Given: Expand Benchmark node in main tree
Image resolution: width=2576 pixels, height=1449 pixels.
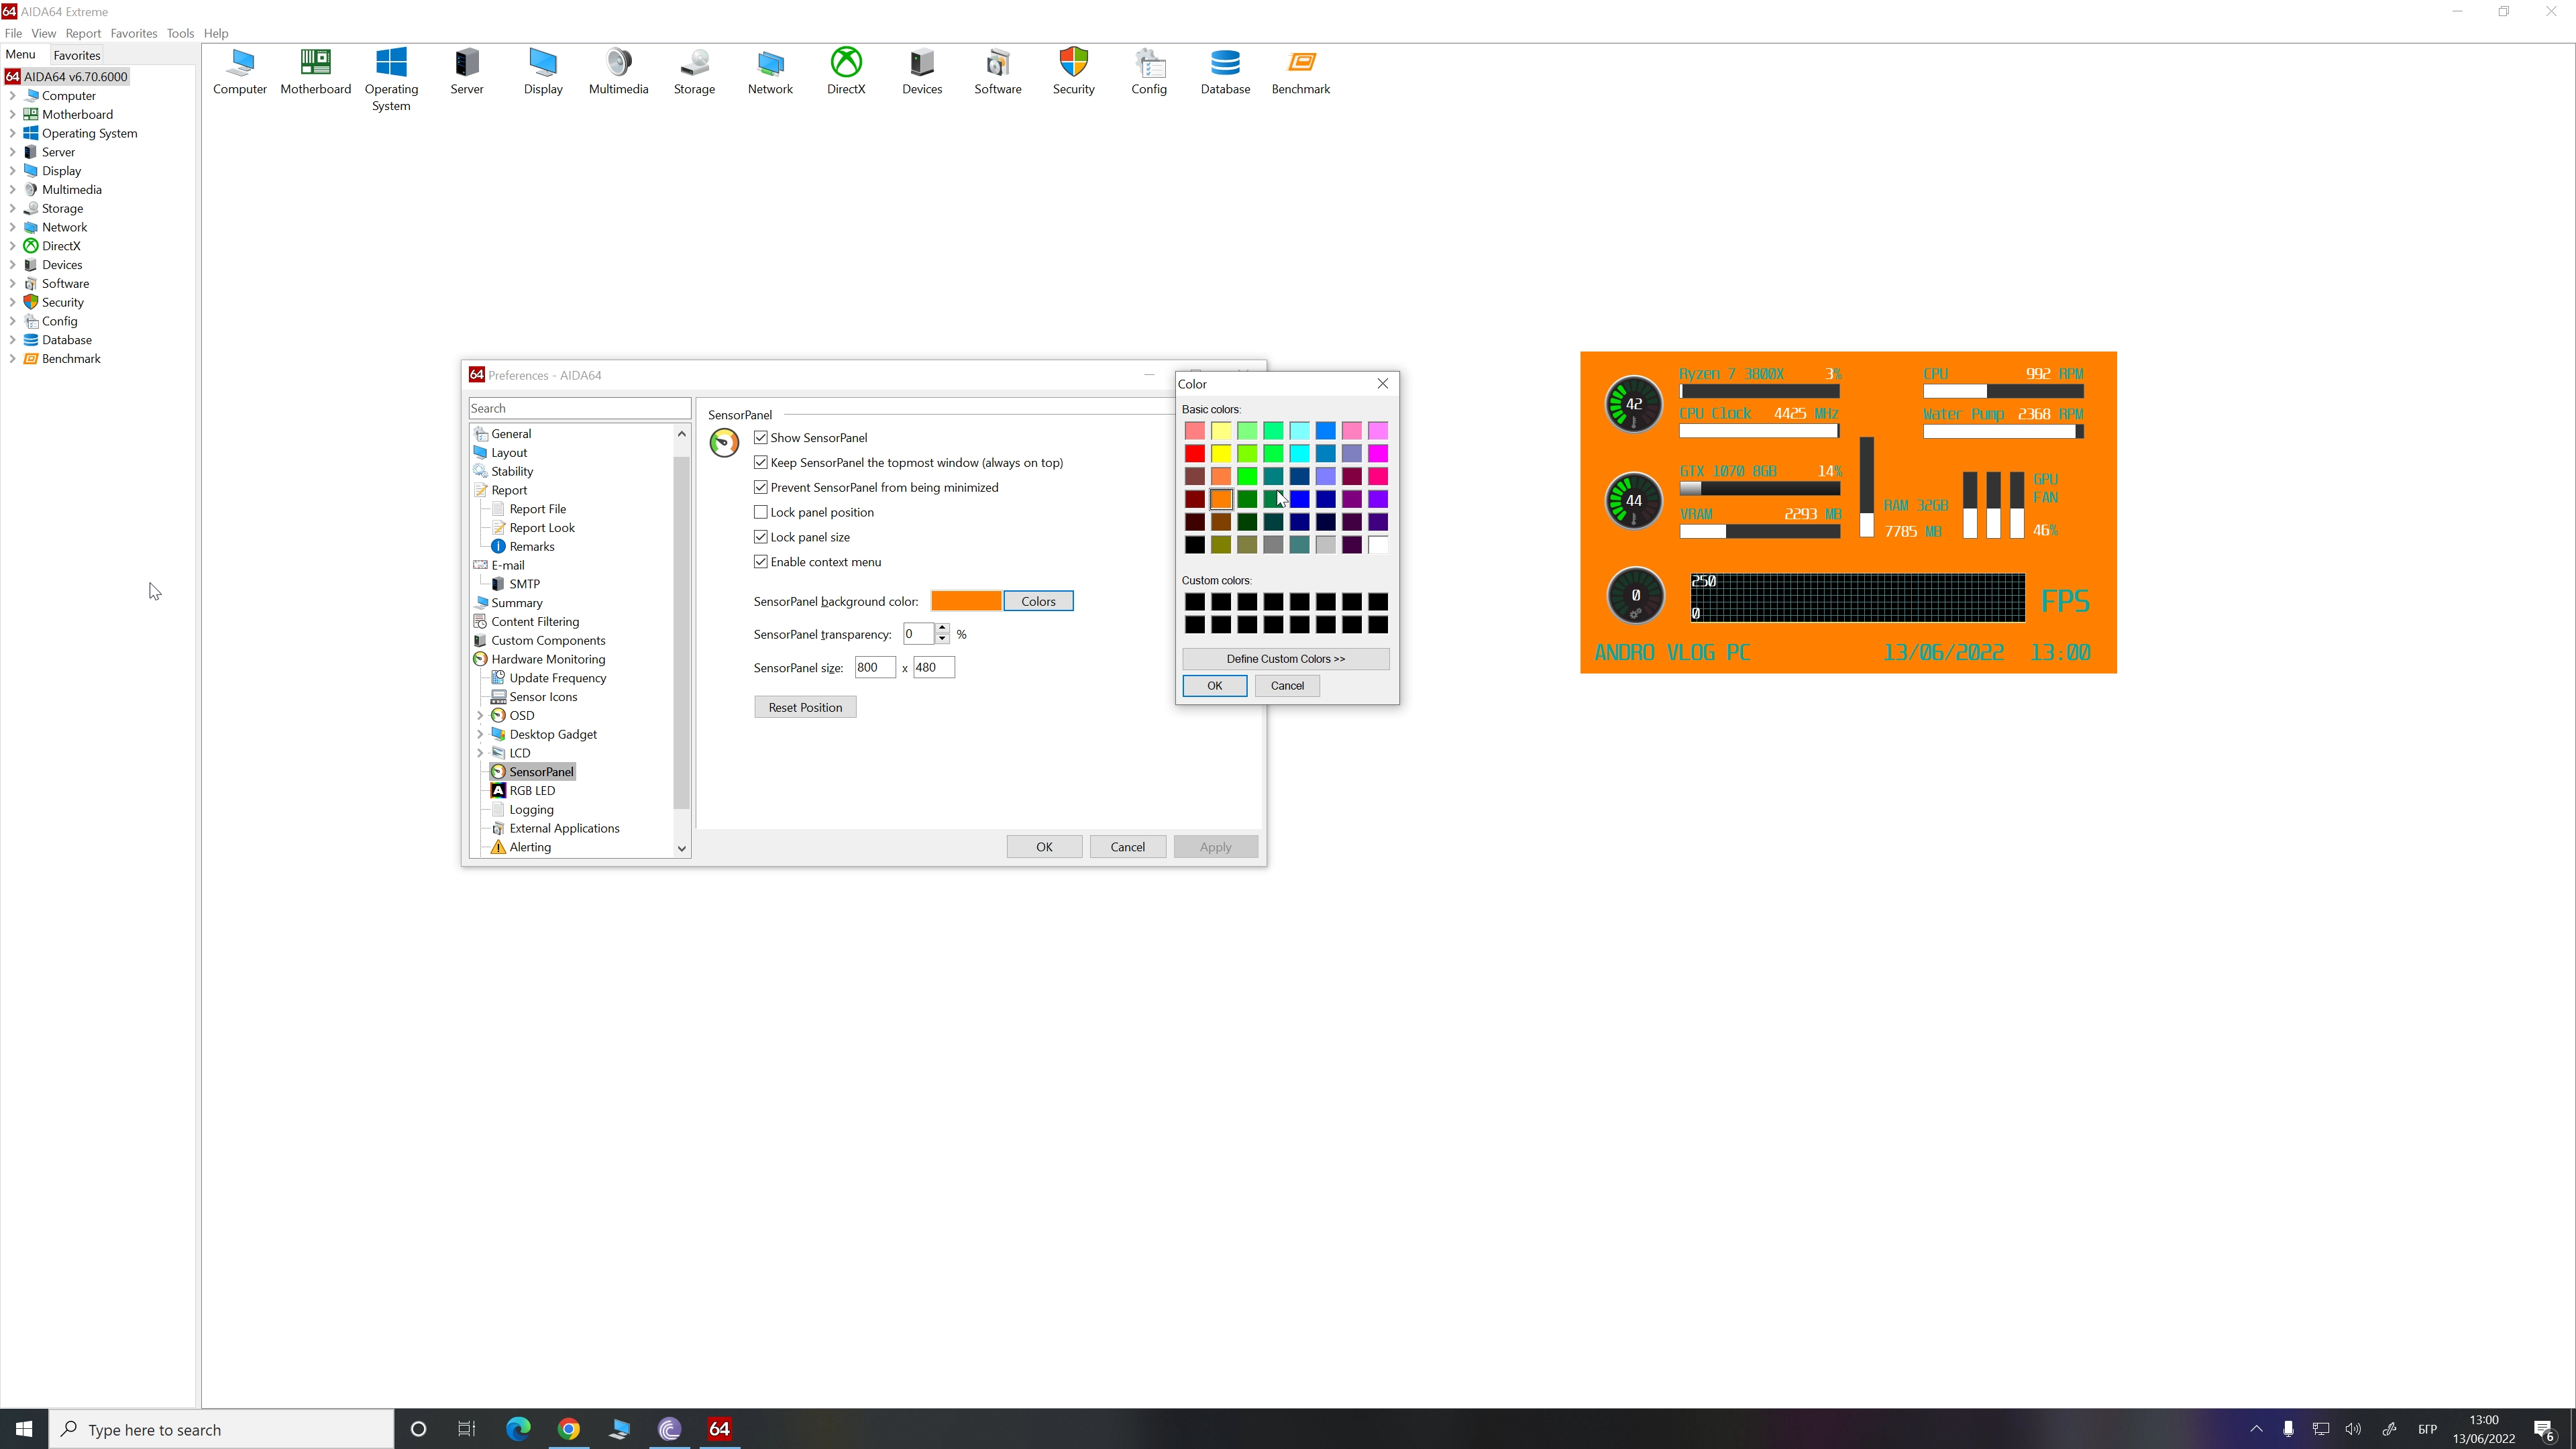Looking at the screenshot, I should 12,359.
